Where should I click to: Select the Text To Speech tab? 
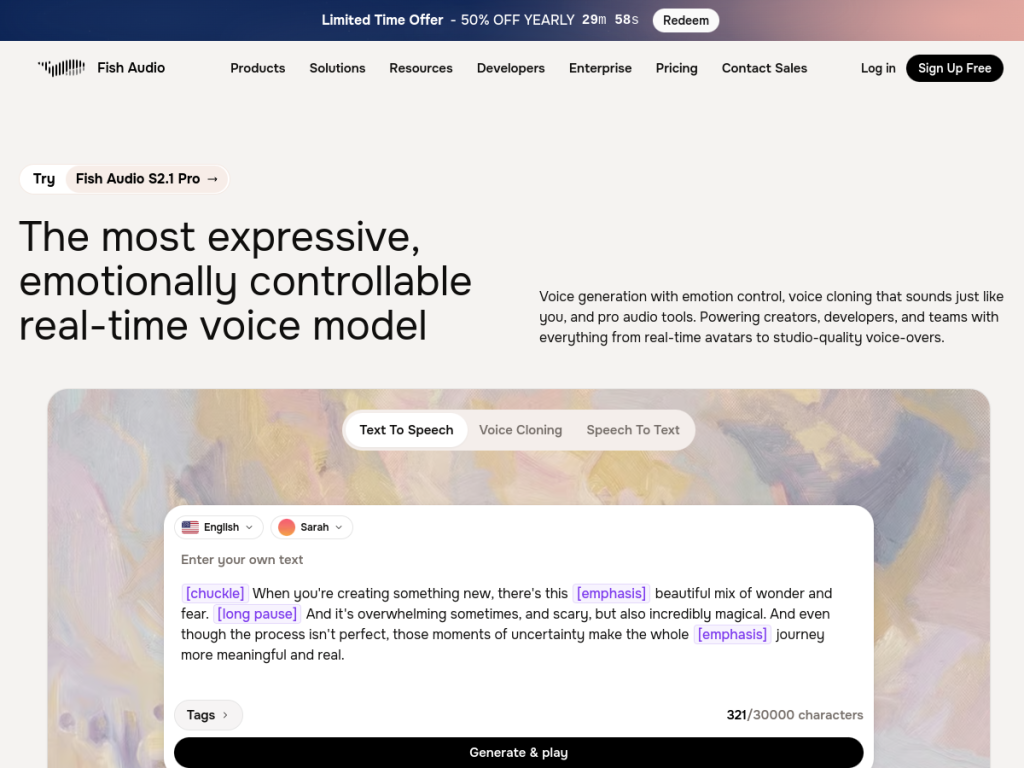coord(406,430)
